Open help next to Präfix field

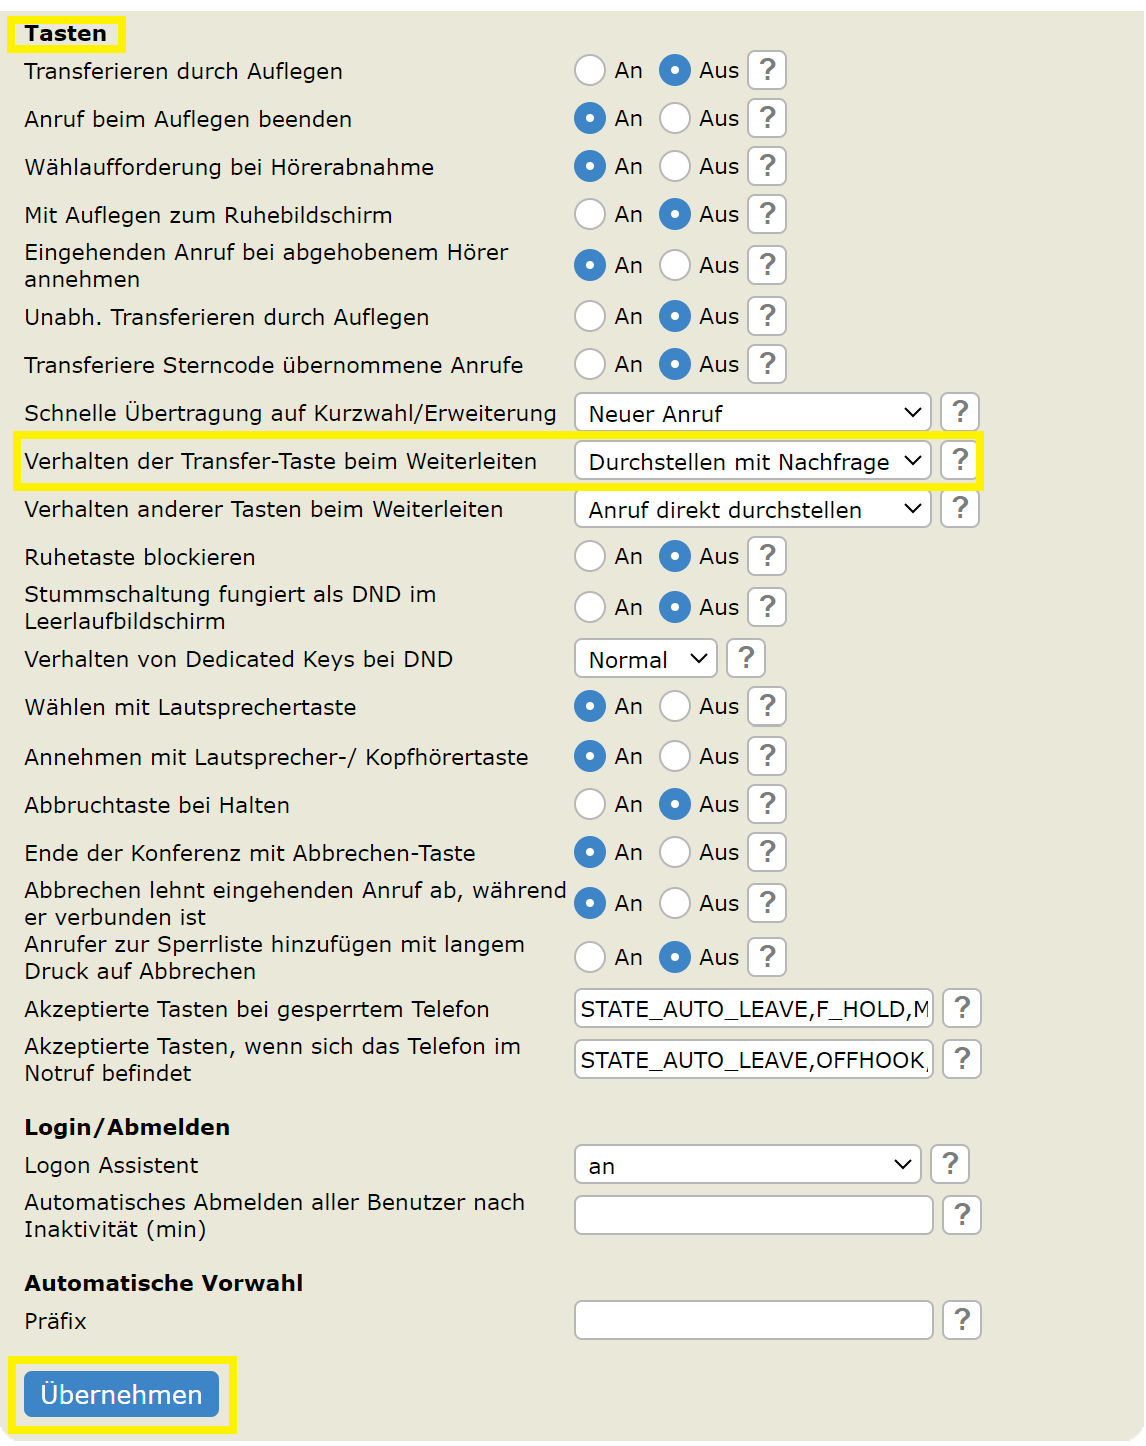[x=961, y=1321]
